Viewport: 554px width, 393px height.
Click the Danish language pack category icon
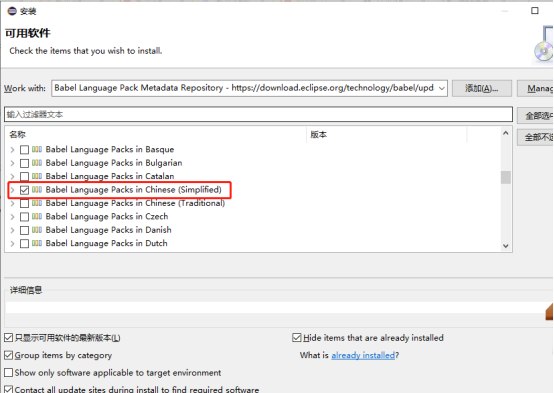pyautogui.click(x=37, y=230)
